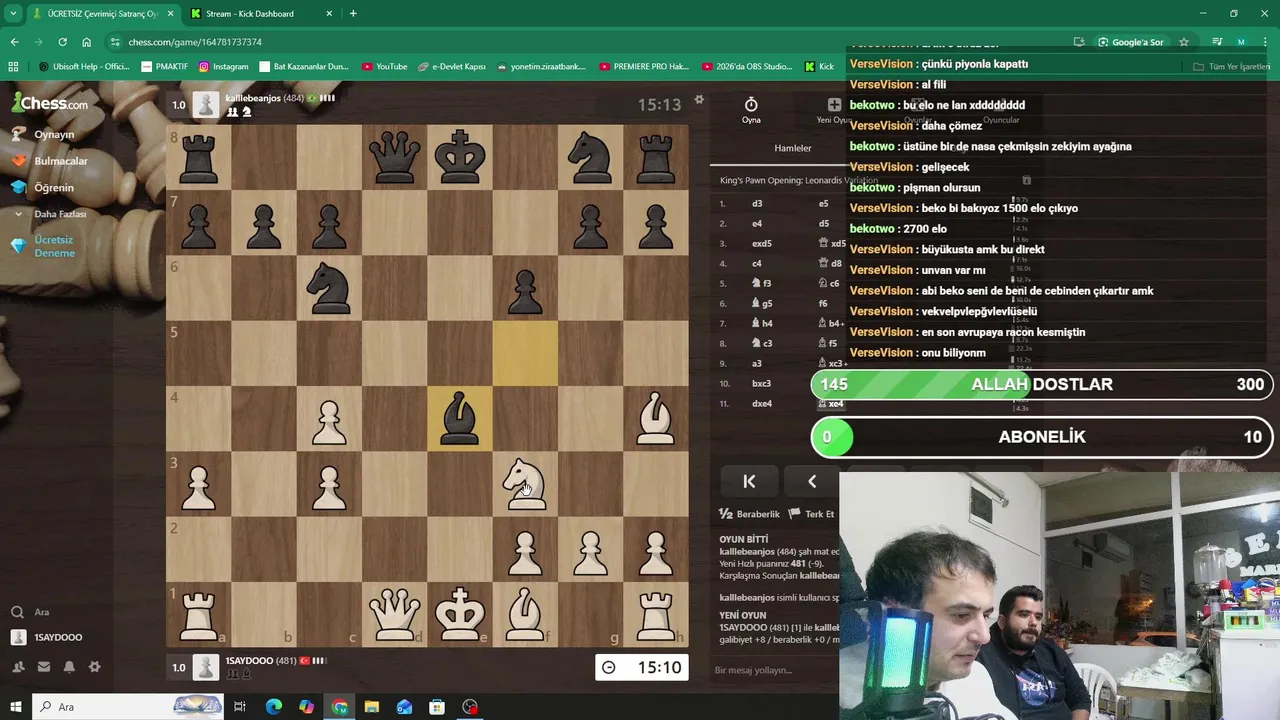Bookmark this page with star icon

1184,42
